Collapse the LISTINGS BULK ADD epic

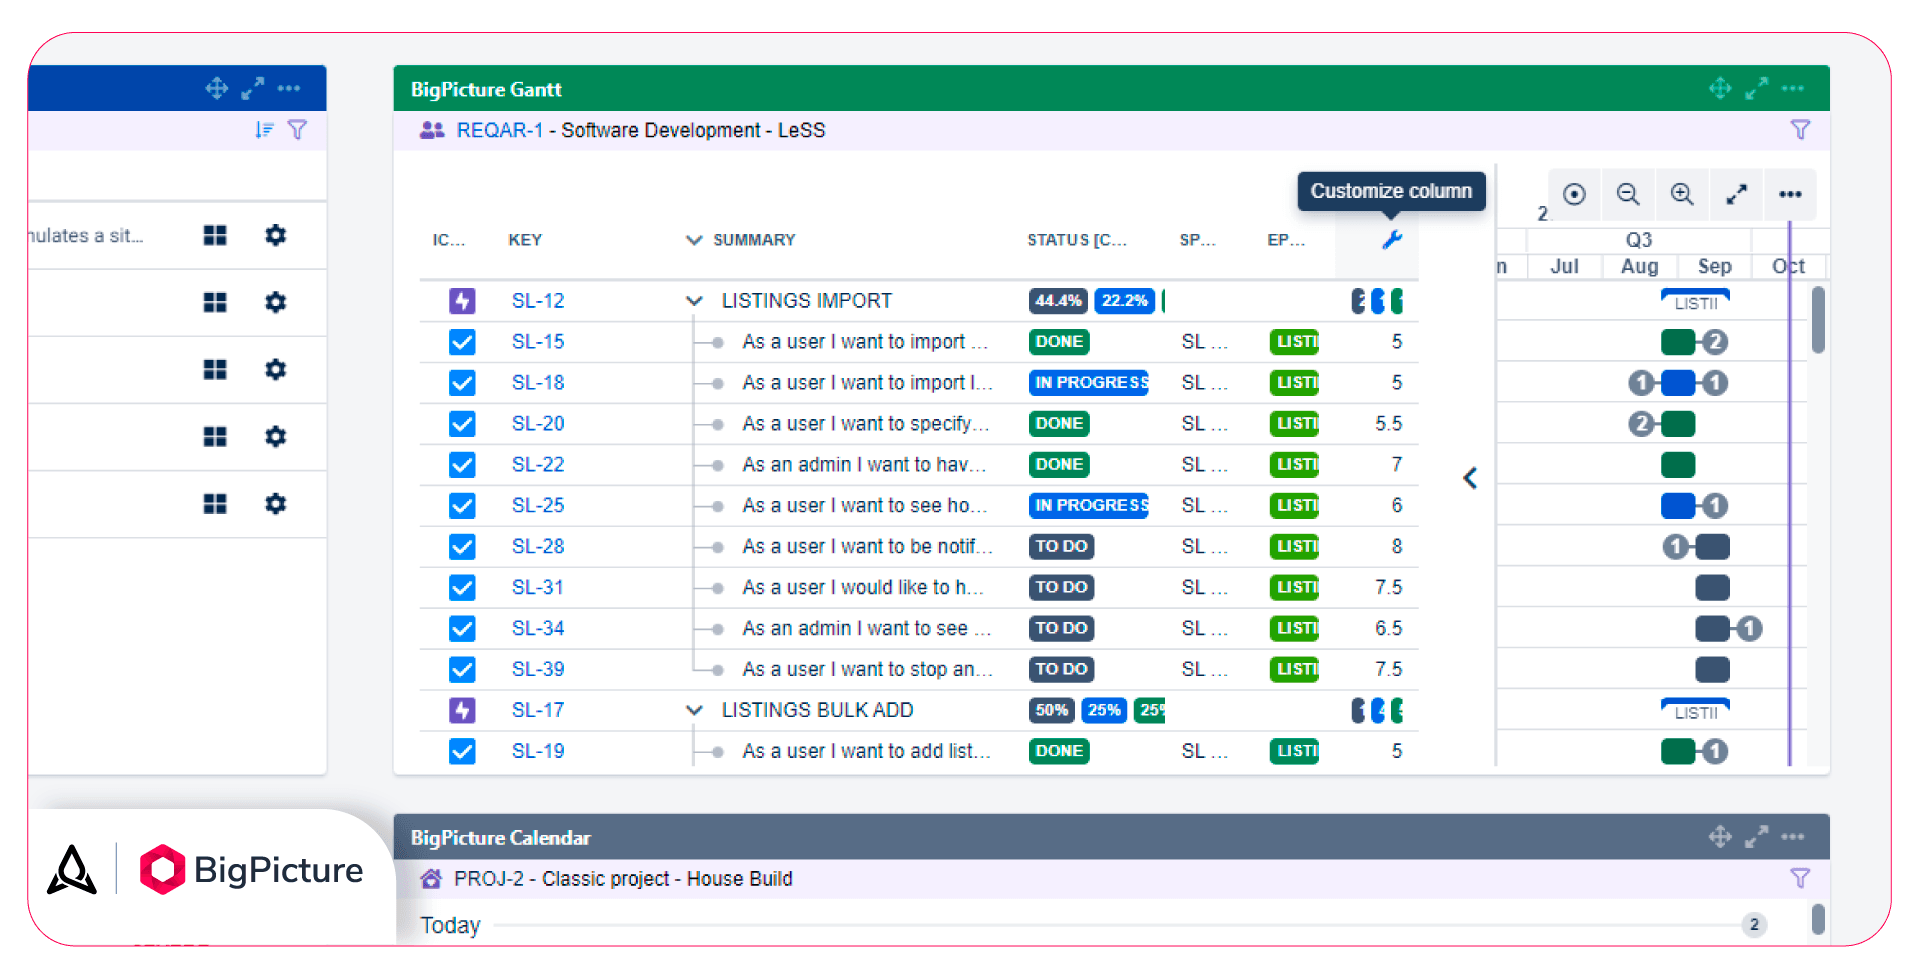pyautogui.click(x=694, y=710)
